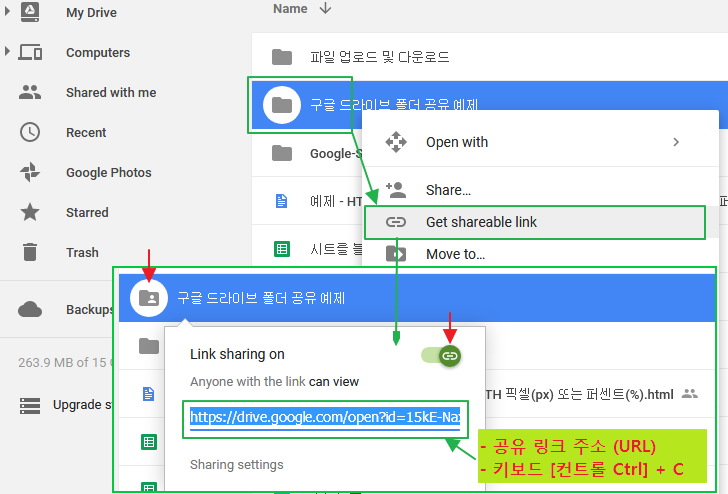This screenshot has width=728, height=494.
Task: Click the spreadsheet icon next to 시트를
Action: coord(282,249)
